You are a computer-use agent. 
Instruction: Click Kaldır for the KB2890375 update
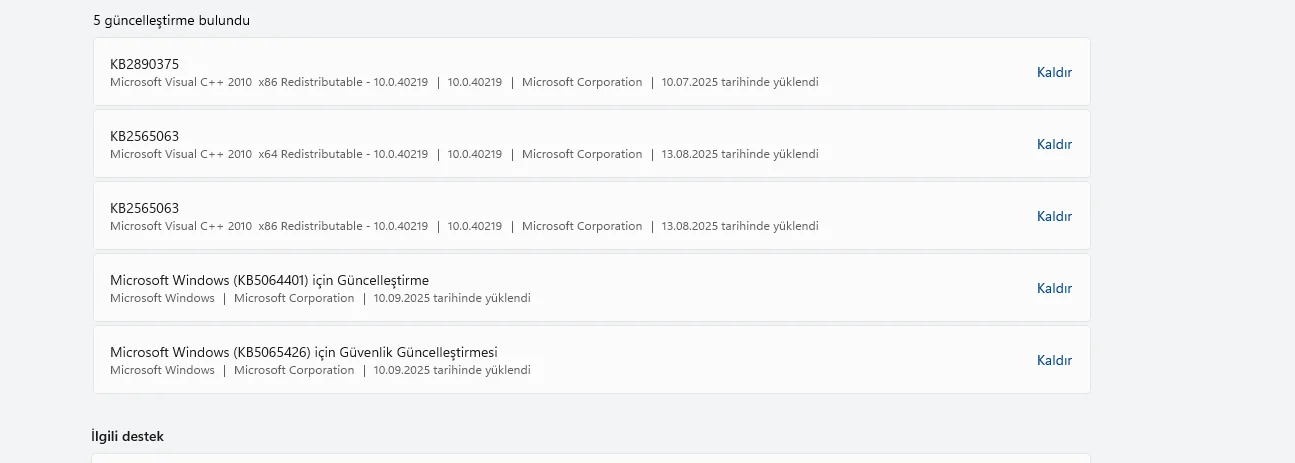[x=1054, y=72]
